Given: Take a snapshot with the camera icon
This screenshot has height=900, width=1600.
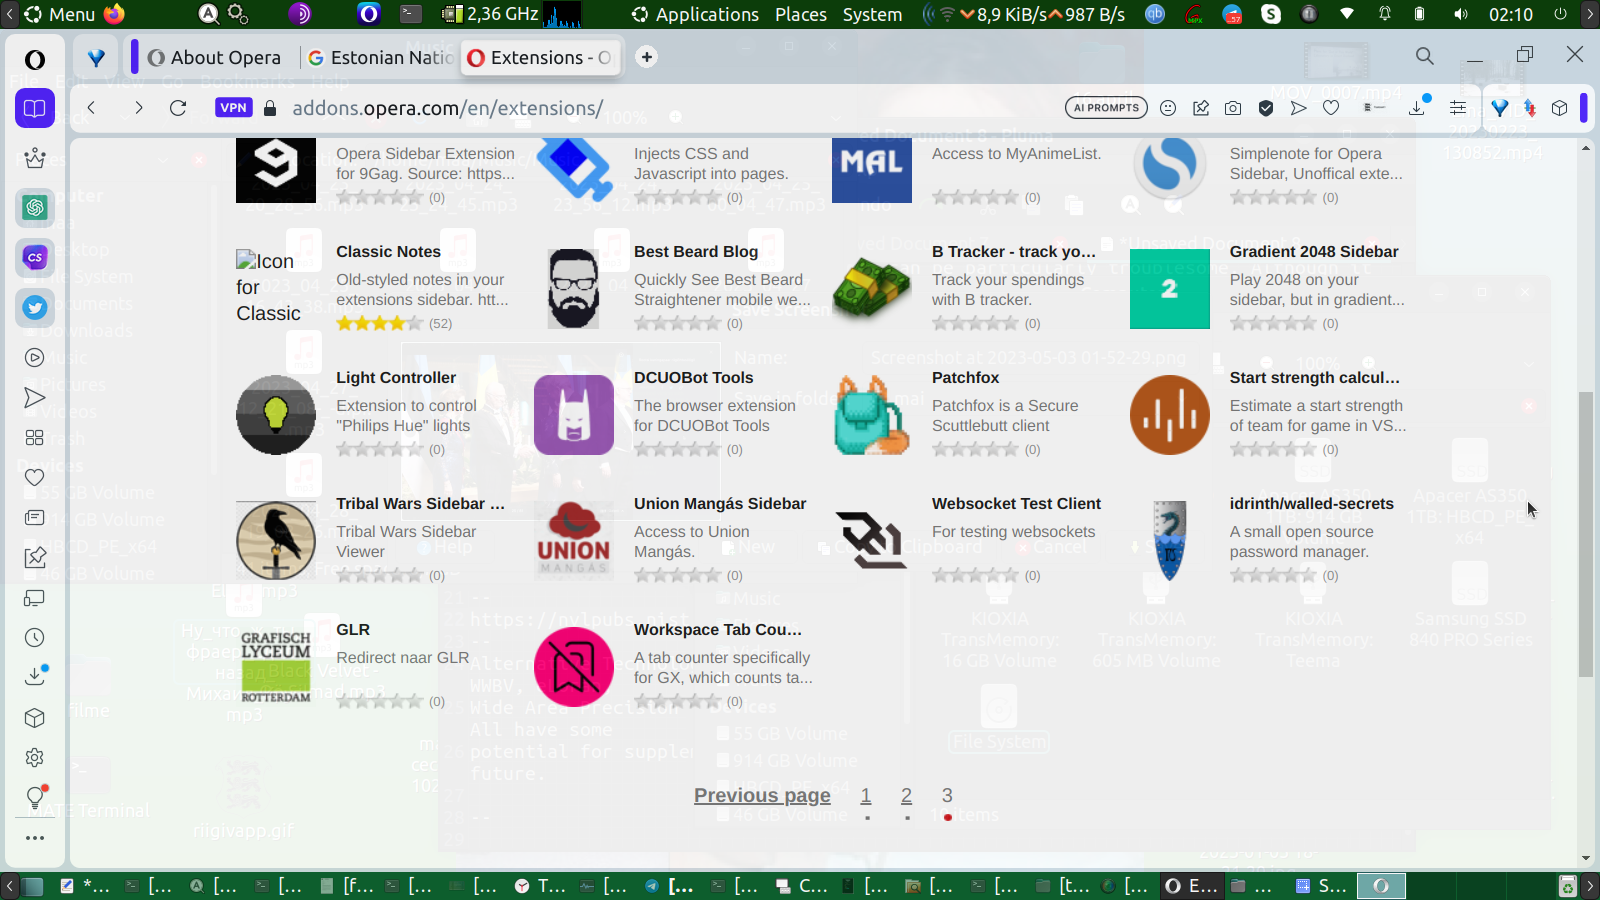Looking at the screenshot, I should pos(1233,108).
